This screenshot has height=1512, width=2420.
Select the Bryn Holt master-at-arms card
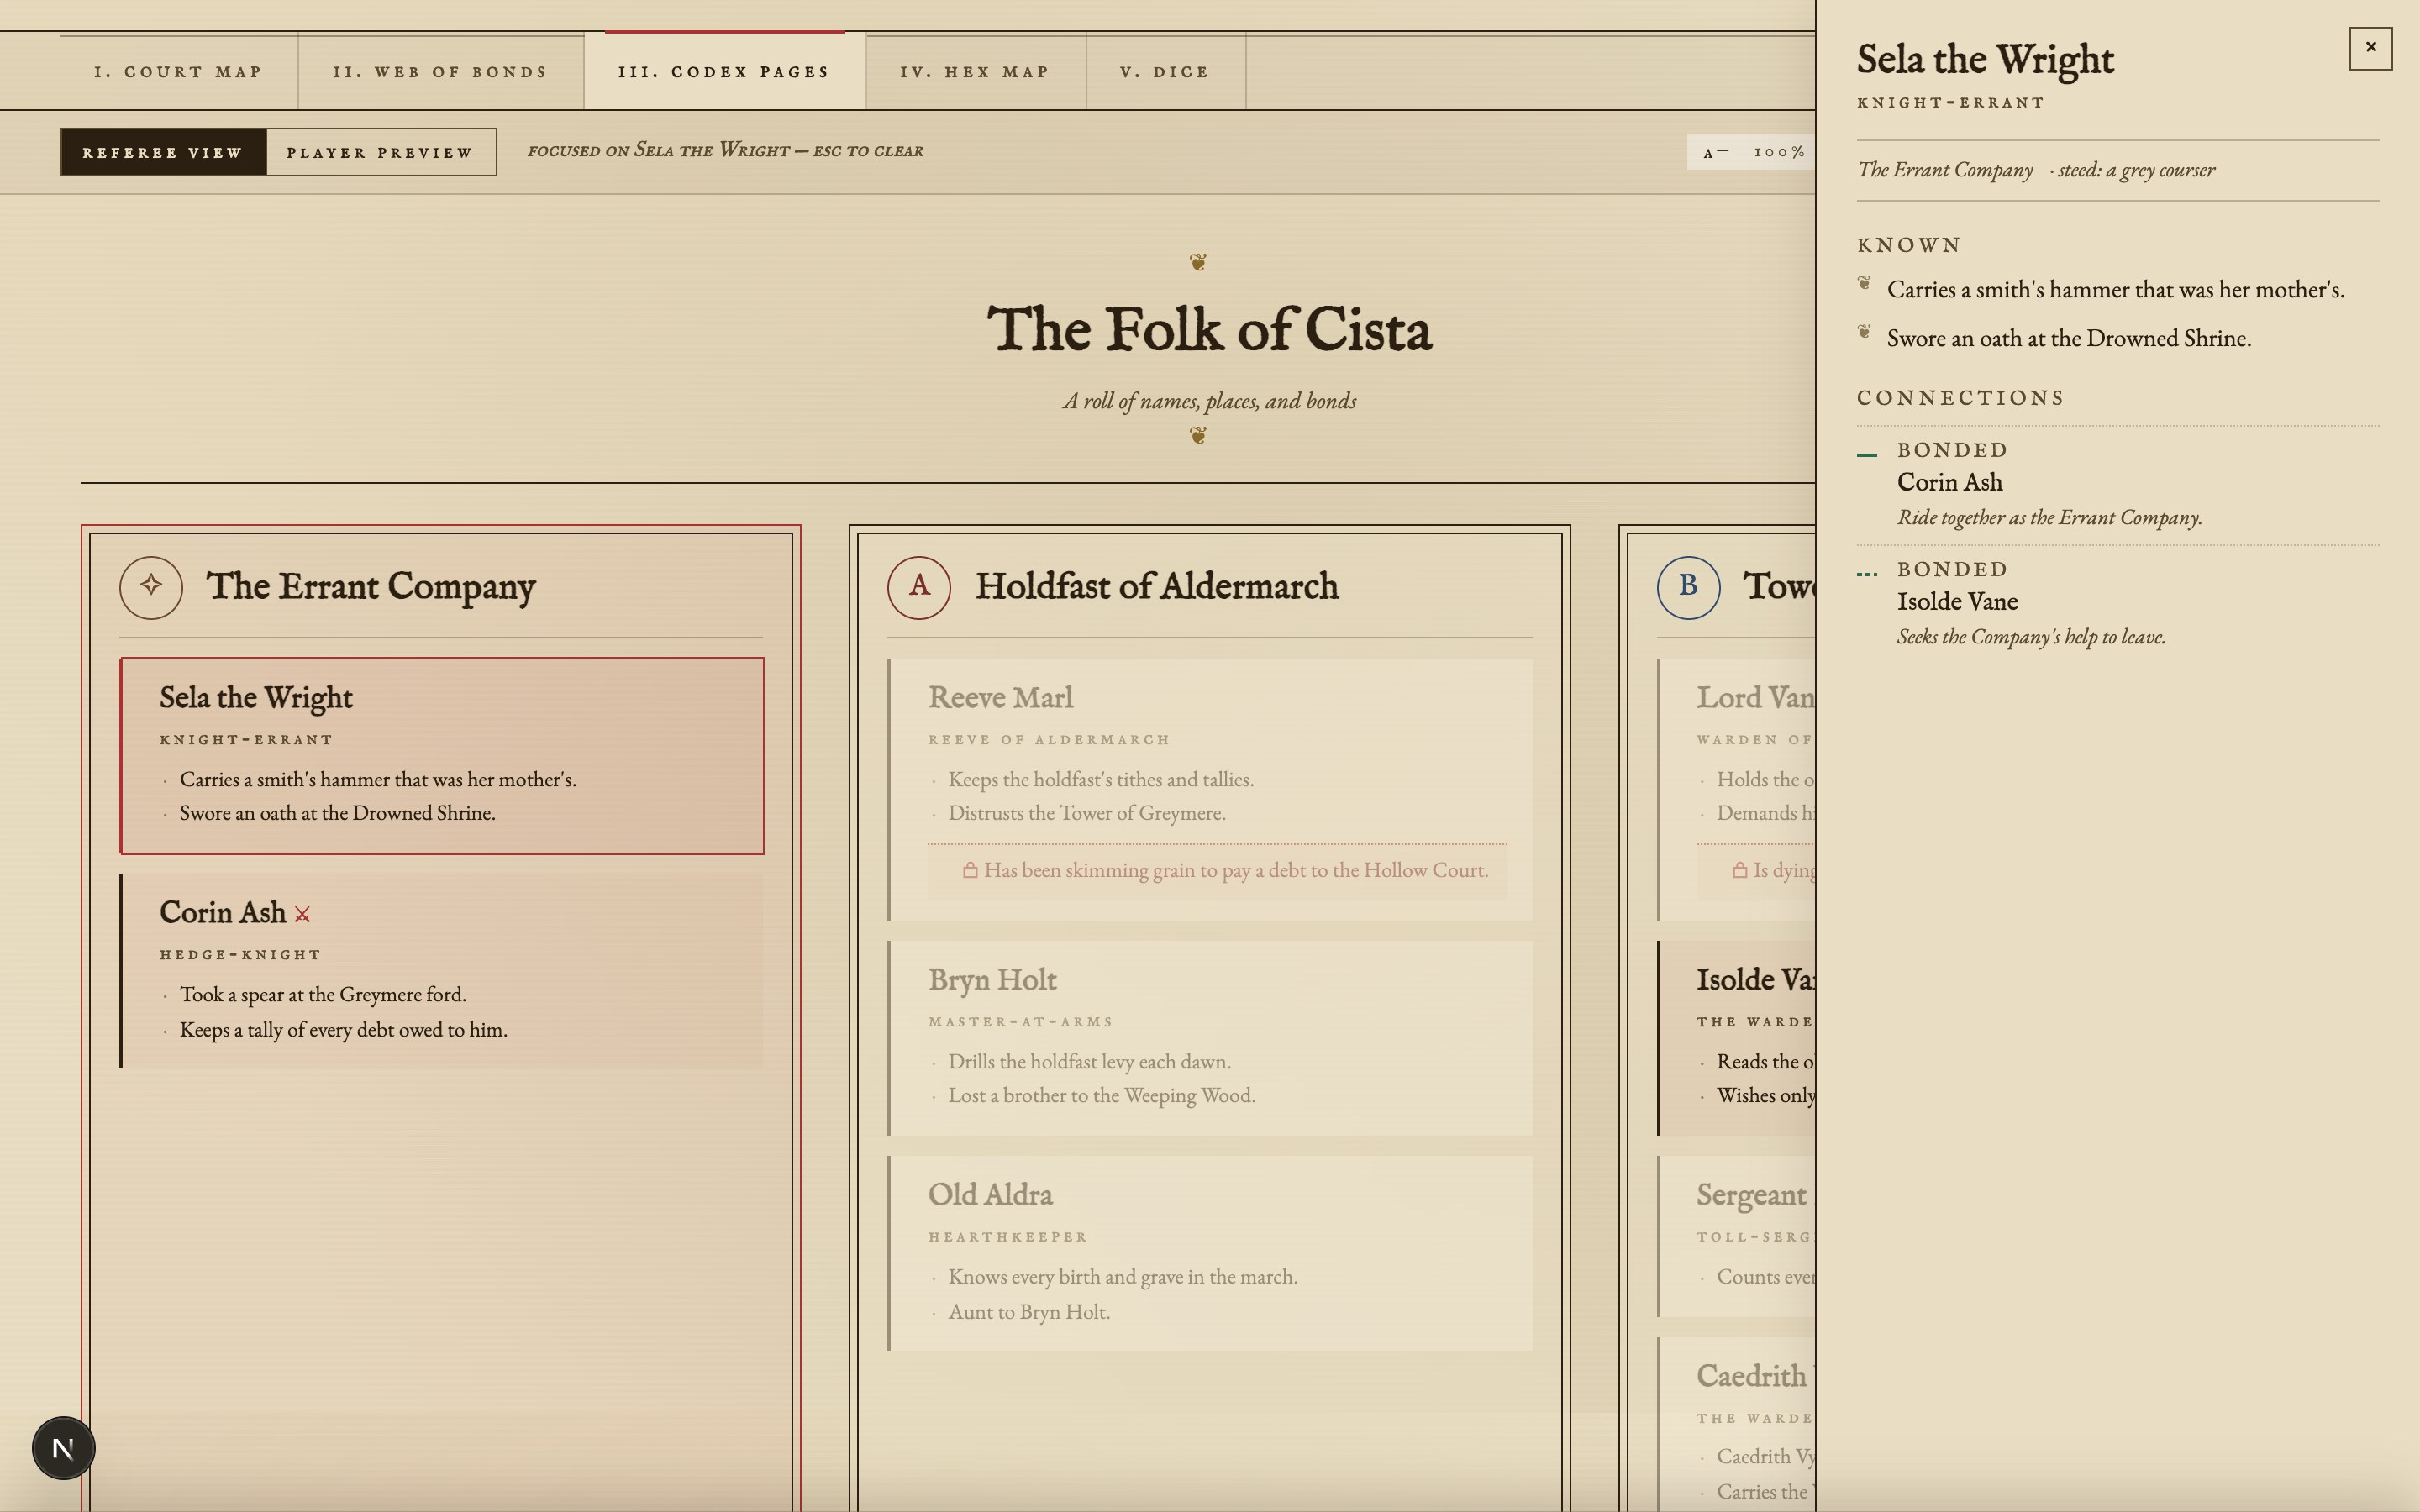pos(1210,1038)
